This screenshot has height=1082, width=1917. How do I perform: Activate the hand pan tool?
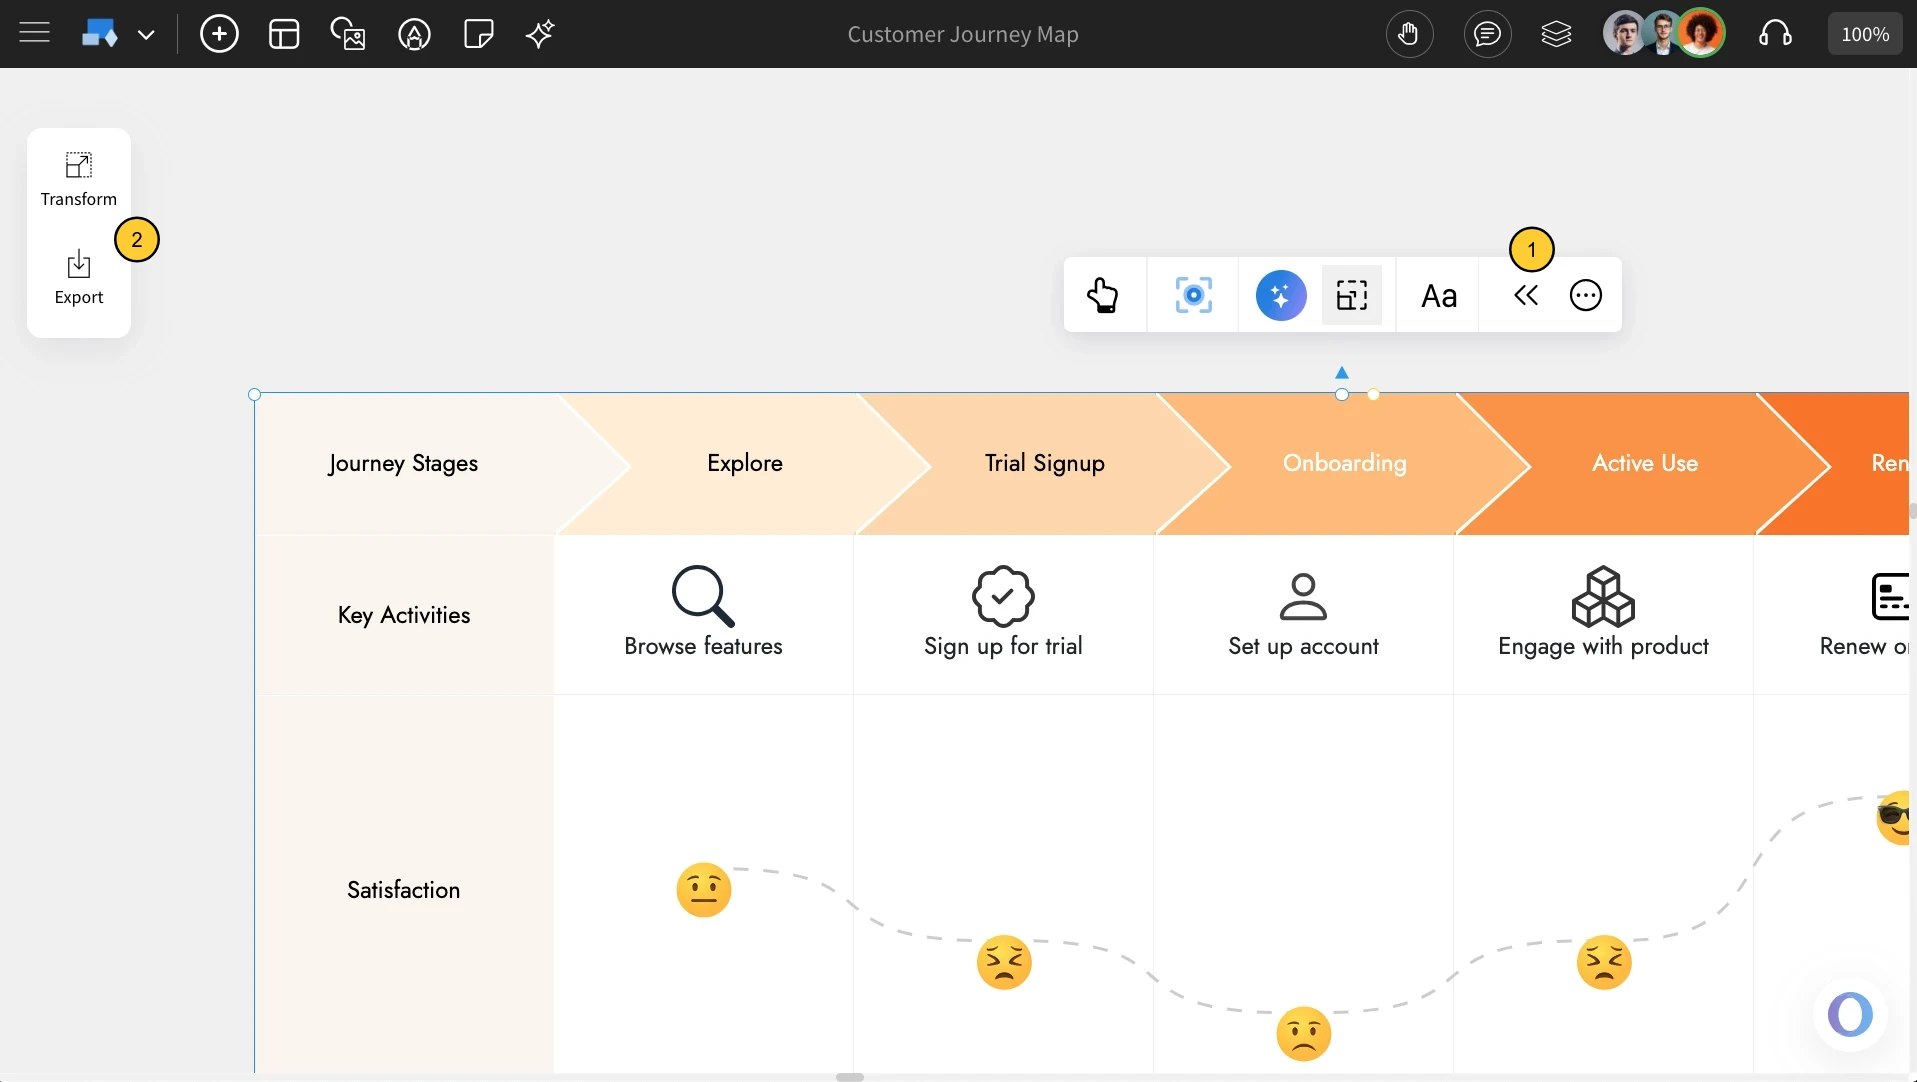click(1409, 33)
